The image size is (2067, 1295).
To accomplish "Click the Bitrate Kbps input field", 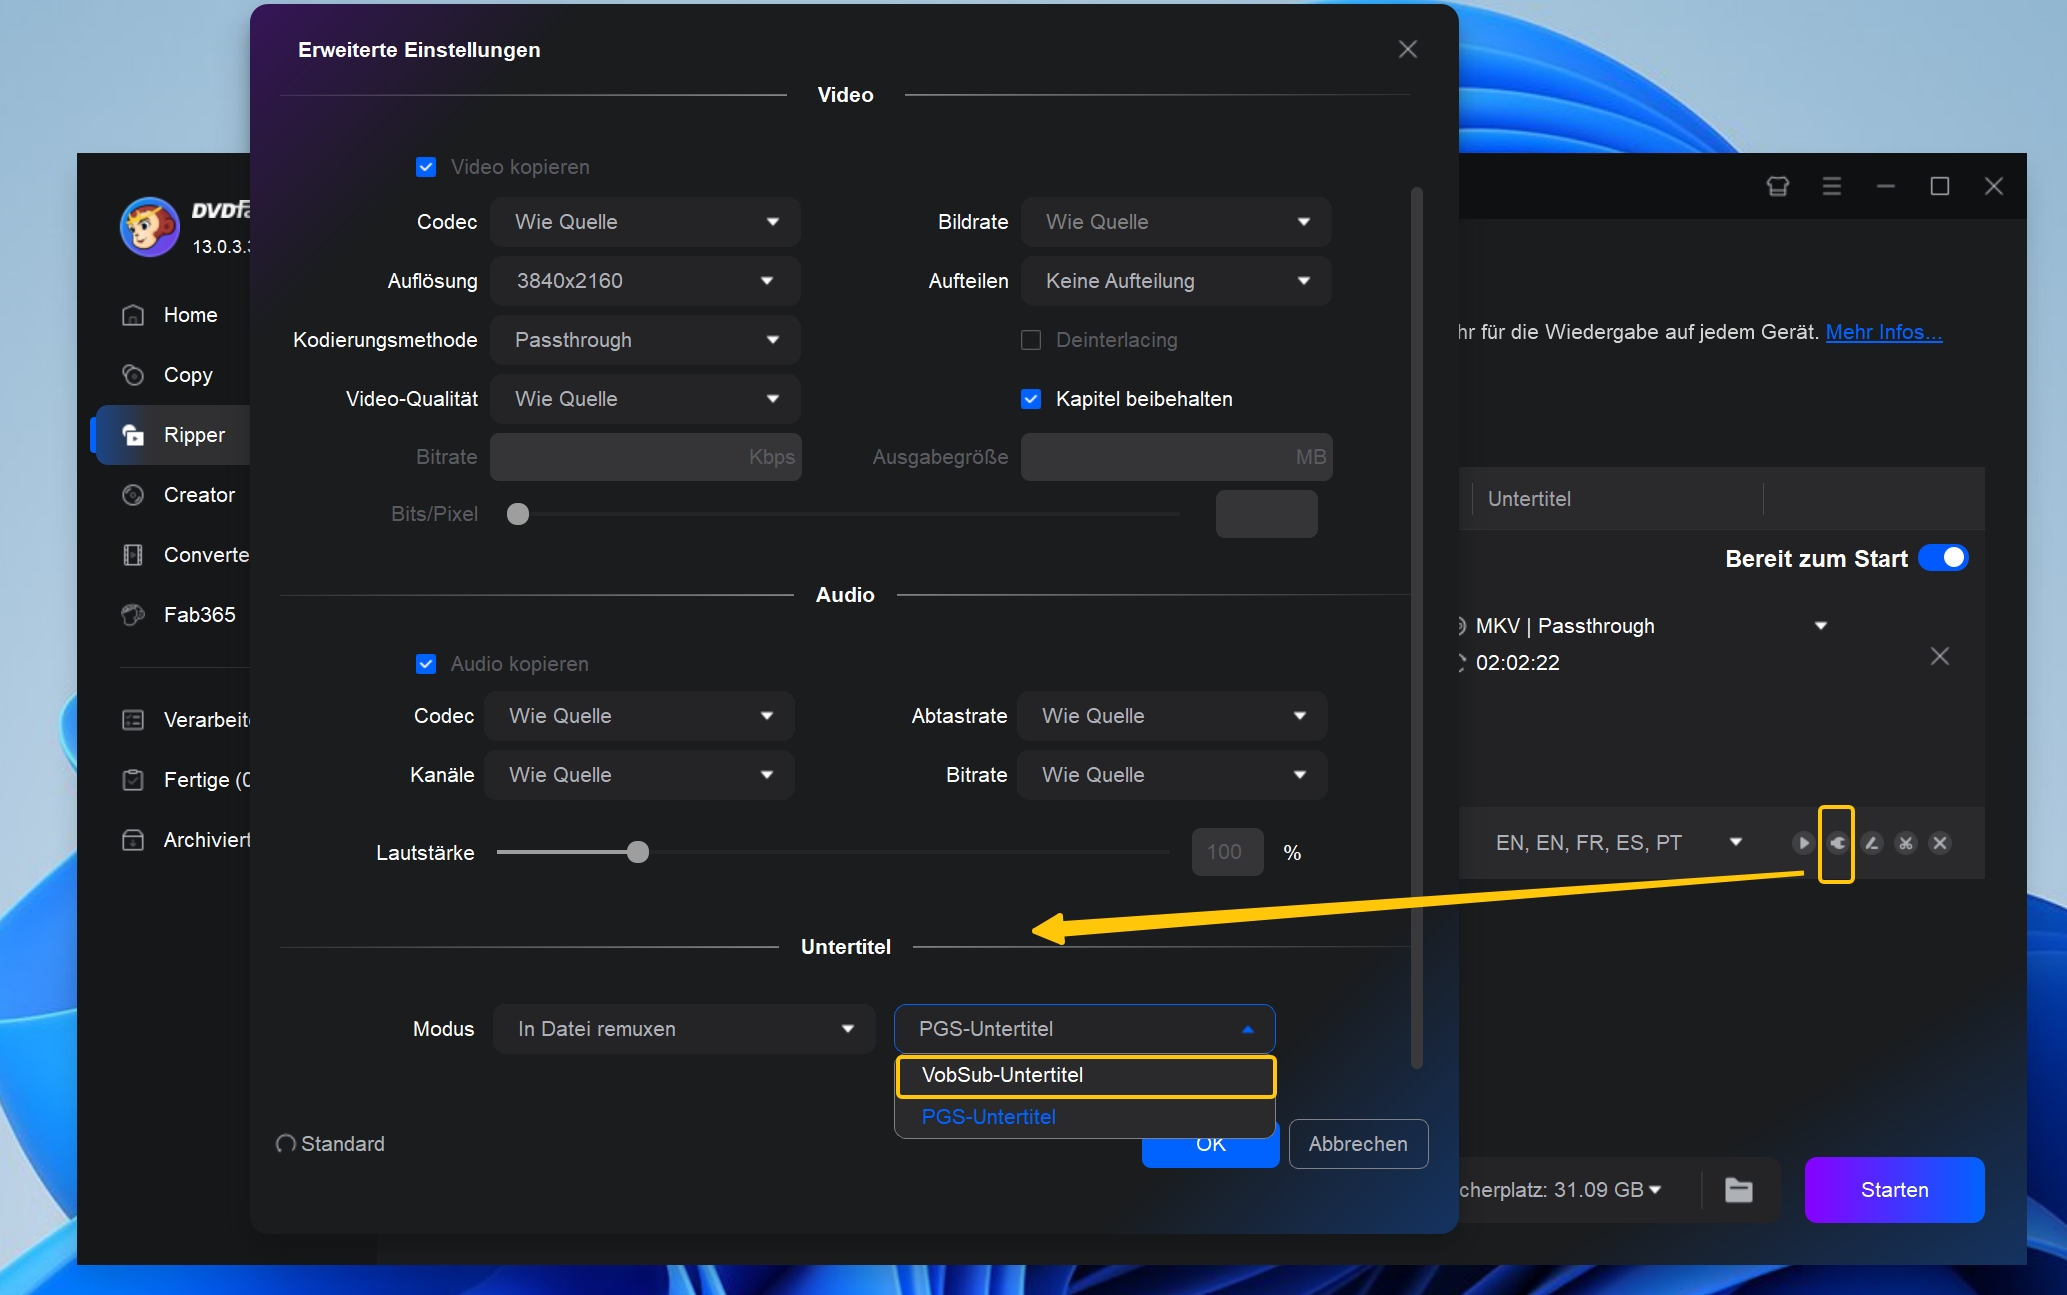I will (645, 457).
